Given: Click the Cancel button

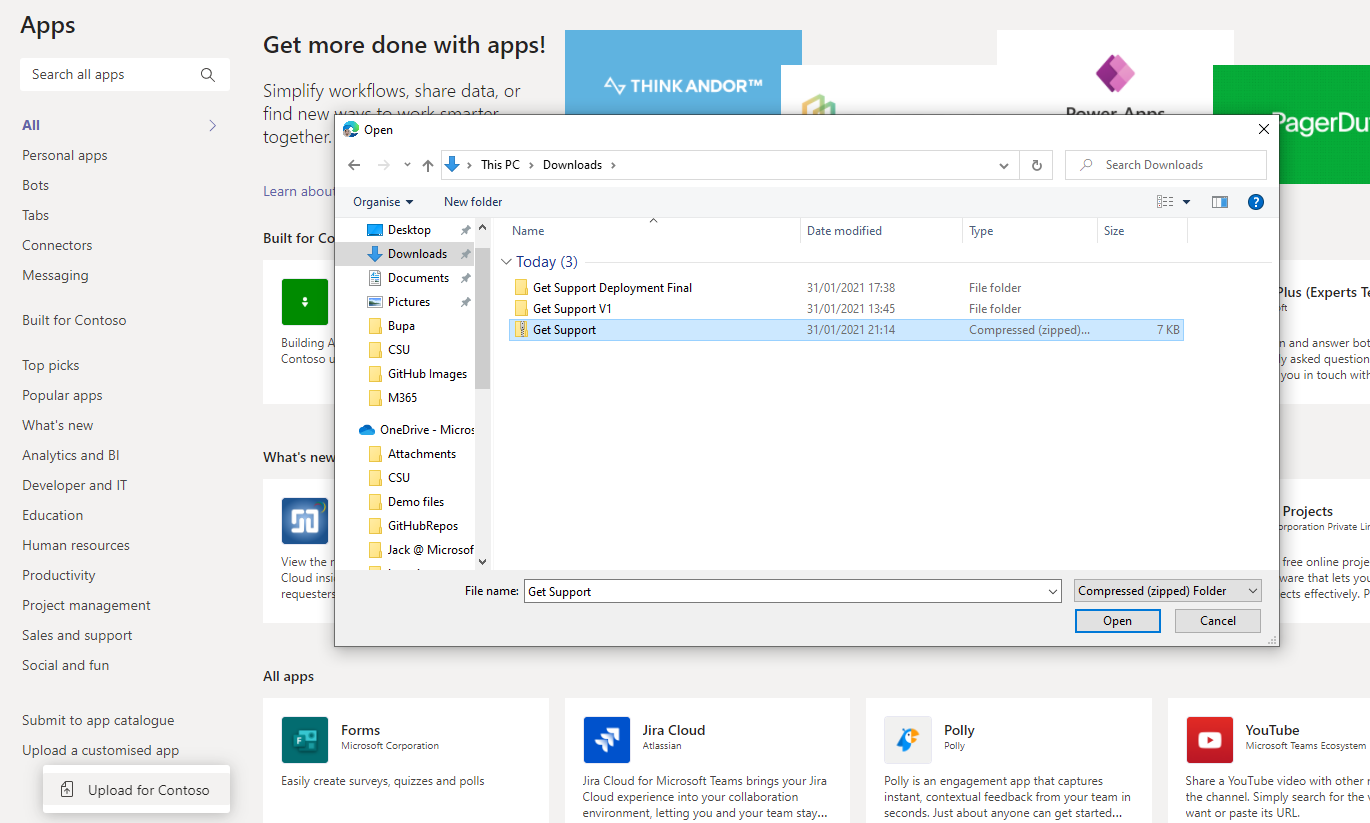Looking at the screenshot, I should coord(1218,621).
